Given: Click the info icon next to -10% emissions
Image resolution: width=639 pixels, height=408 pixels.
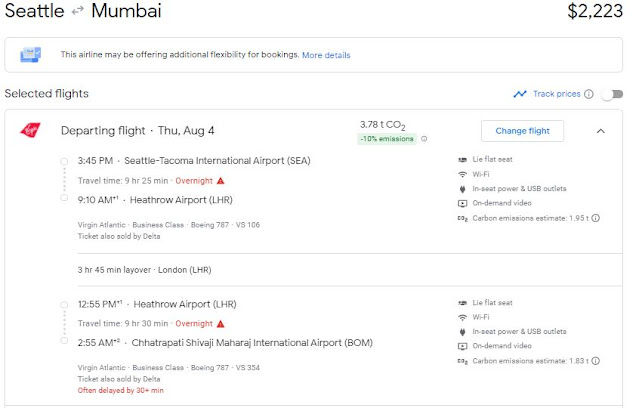Looking at the screenshot, I should tap(424, 139).
